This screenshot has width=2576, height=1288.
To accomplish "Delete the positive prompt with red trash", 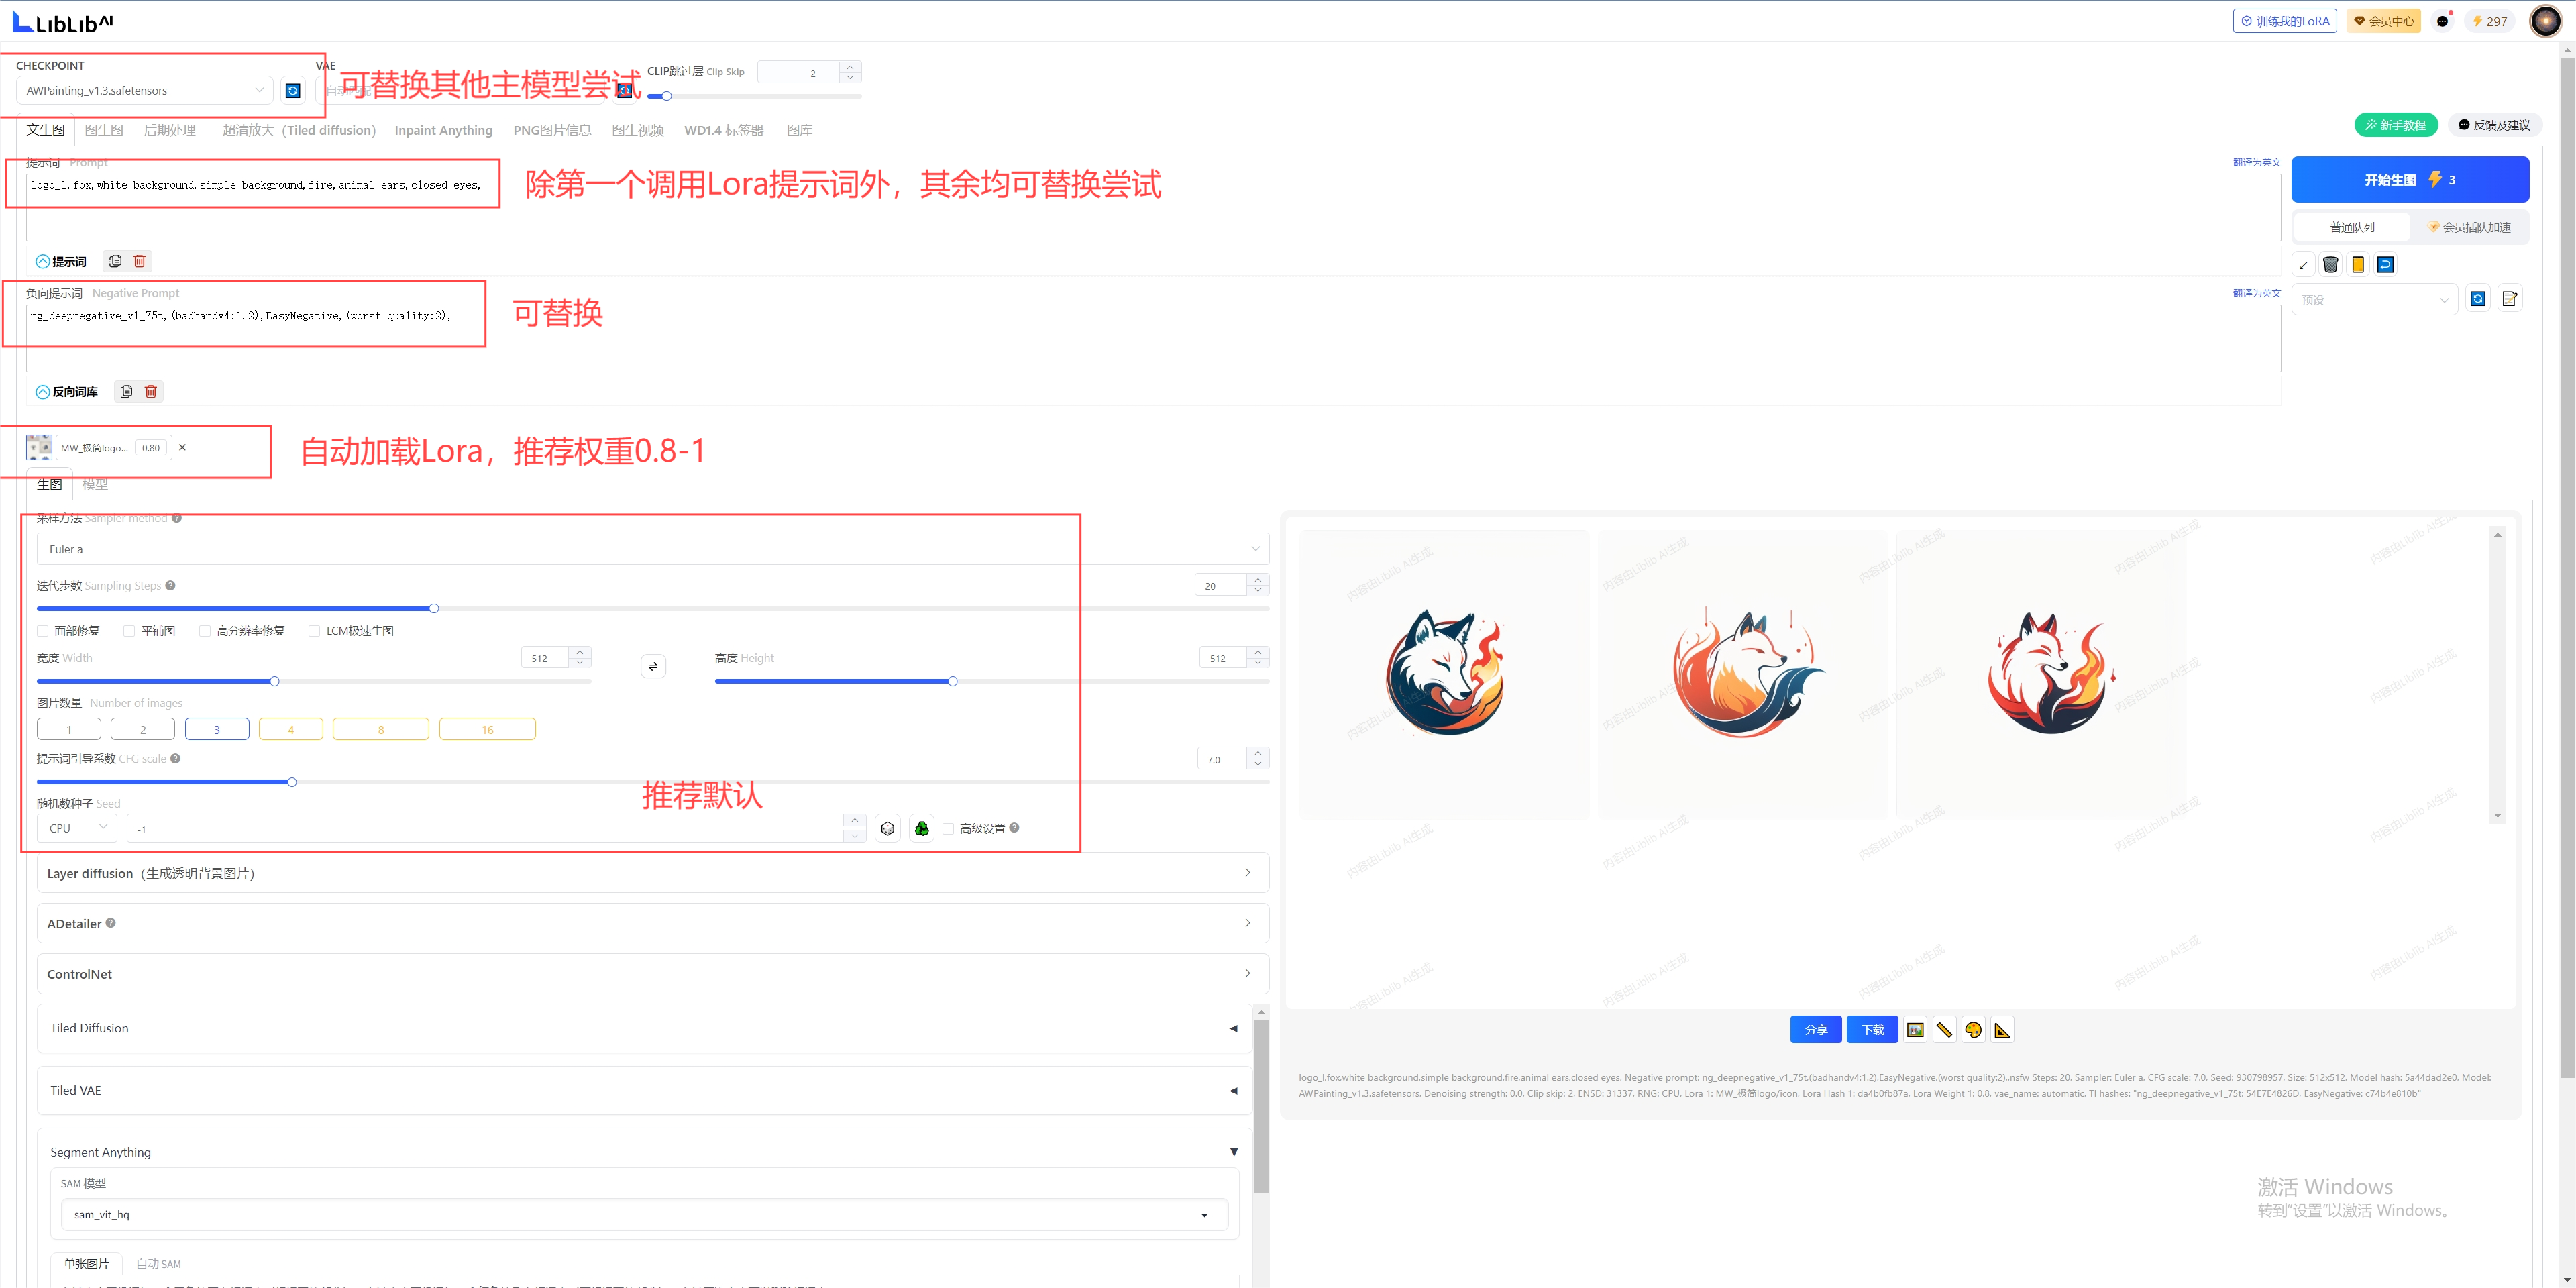I will [x=140, y=261].
